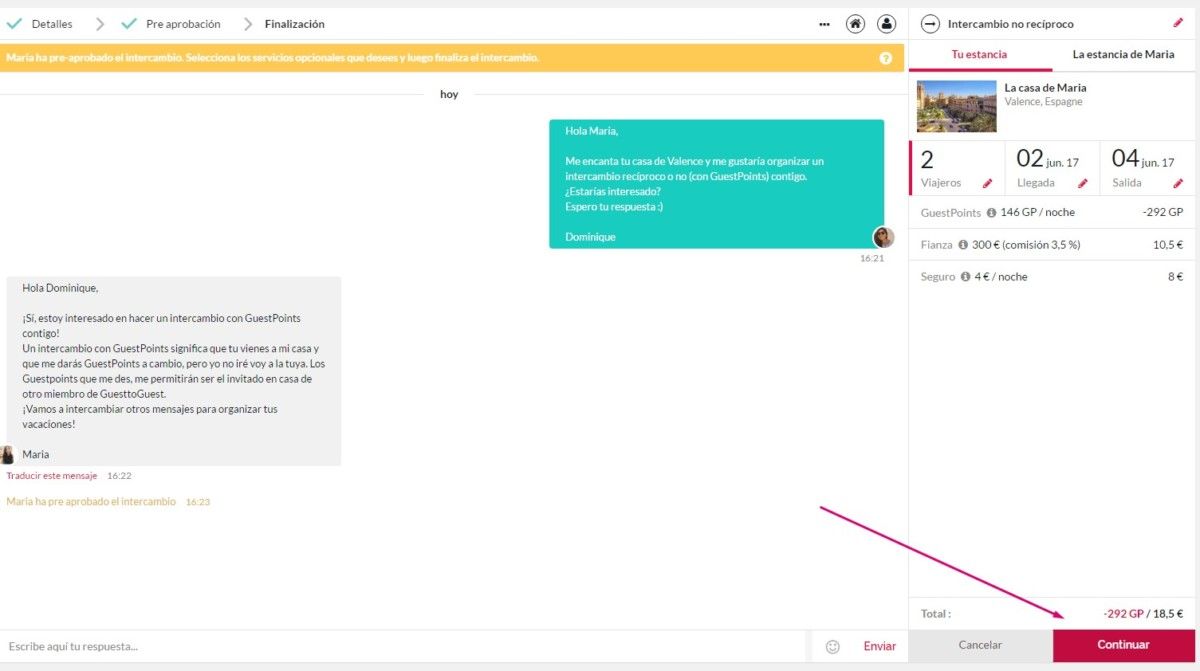Click the help question mark in yellow banner
The height and width of the screenshot is (671, 1200).
[x=885, y=58]
